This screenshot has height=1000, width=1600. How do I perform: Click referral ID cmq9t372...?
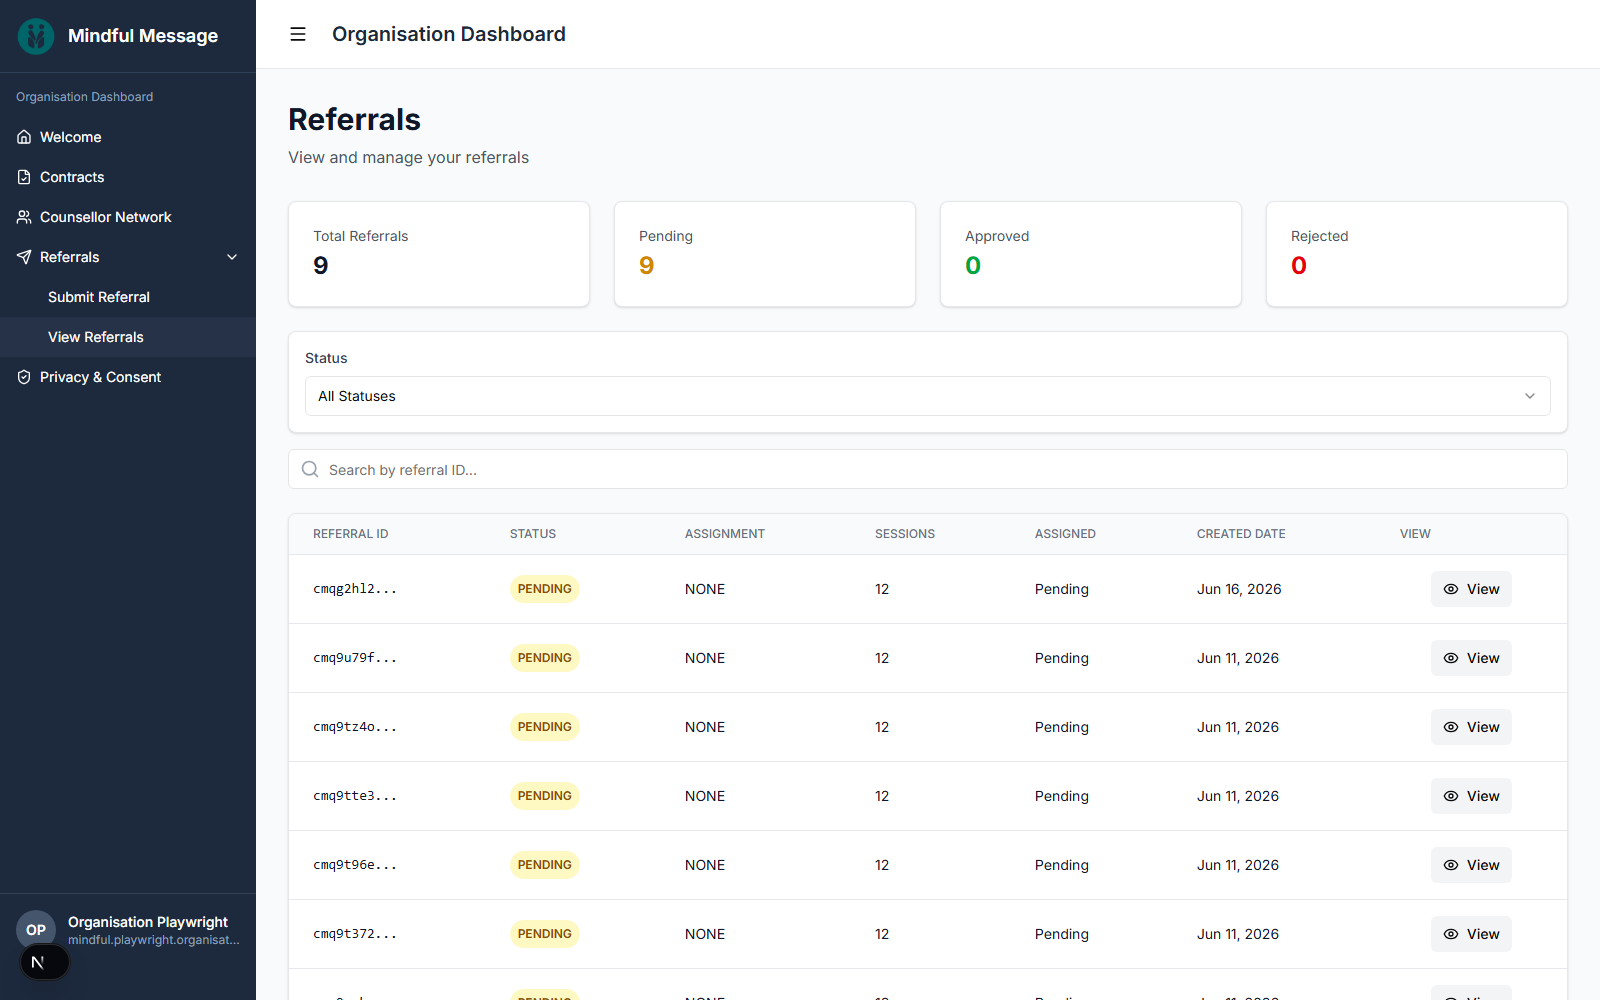355,934
